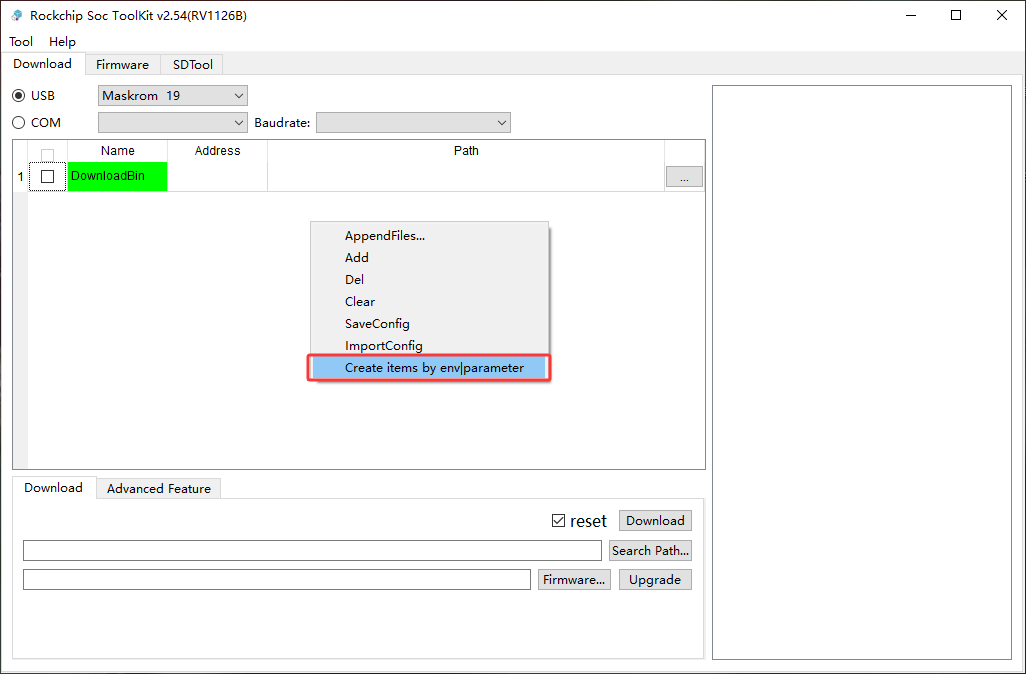Click the firmware path input field

(277, 580)
